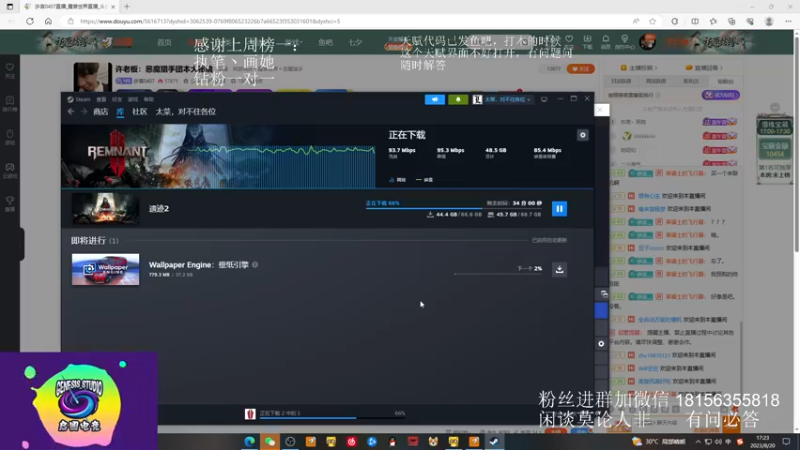
Task: Switch to the 库 tab in Steam
Action: 120,111
